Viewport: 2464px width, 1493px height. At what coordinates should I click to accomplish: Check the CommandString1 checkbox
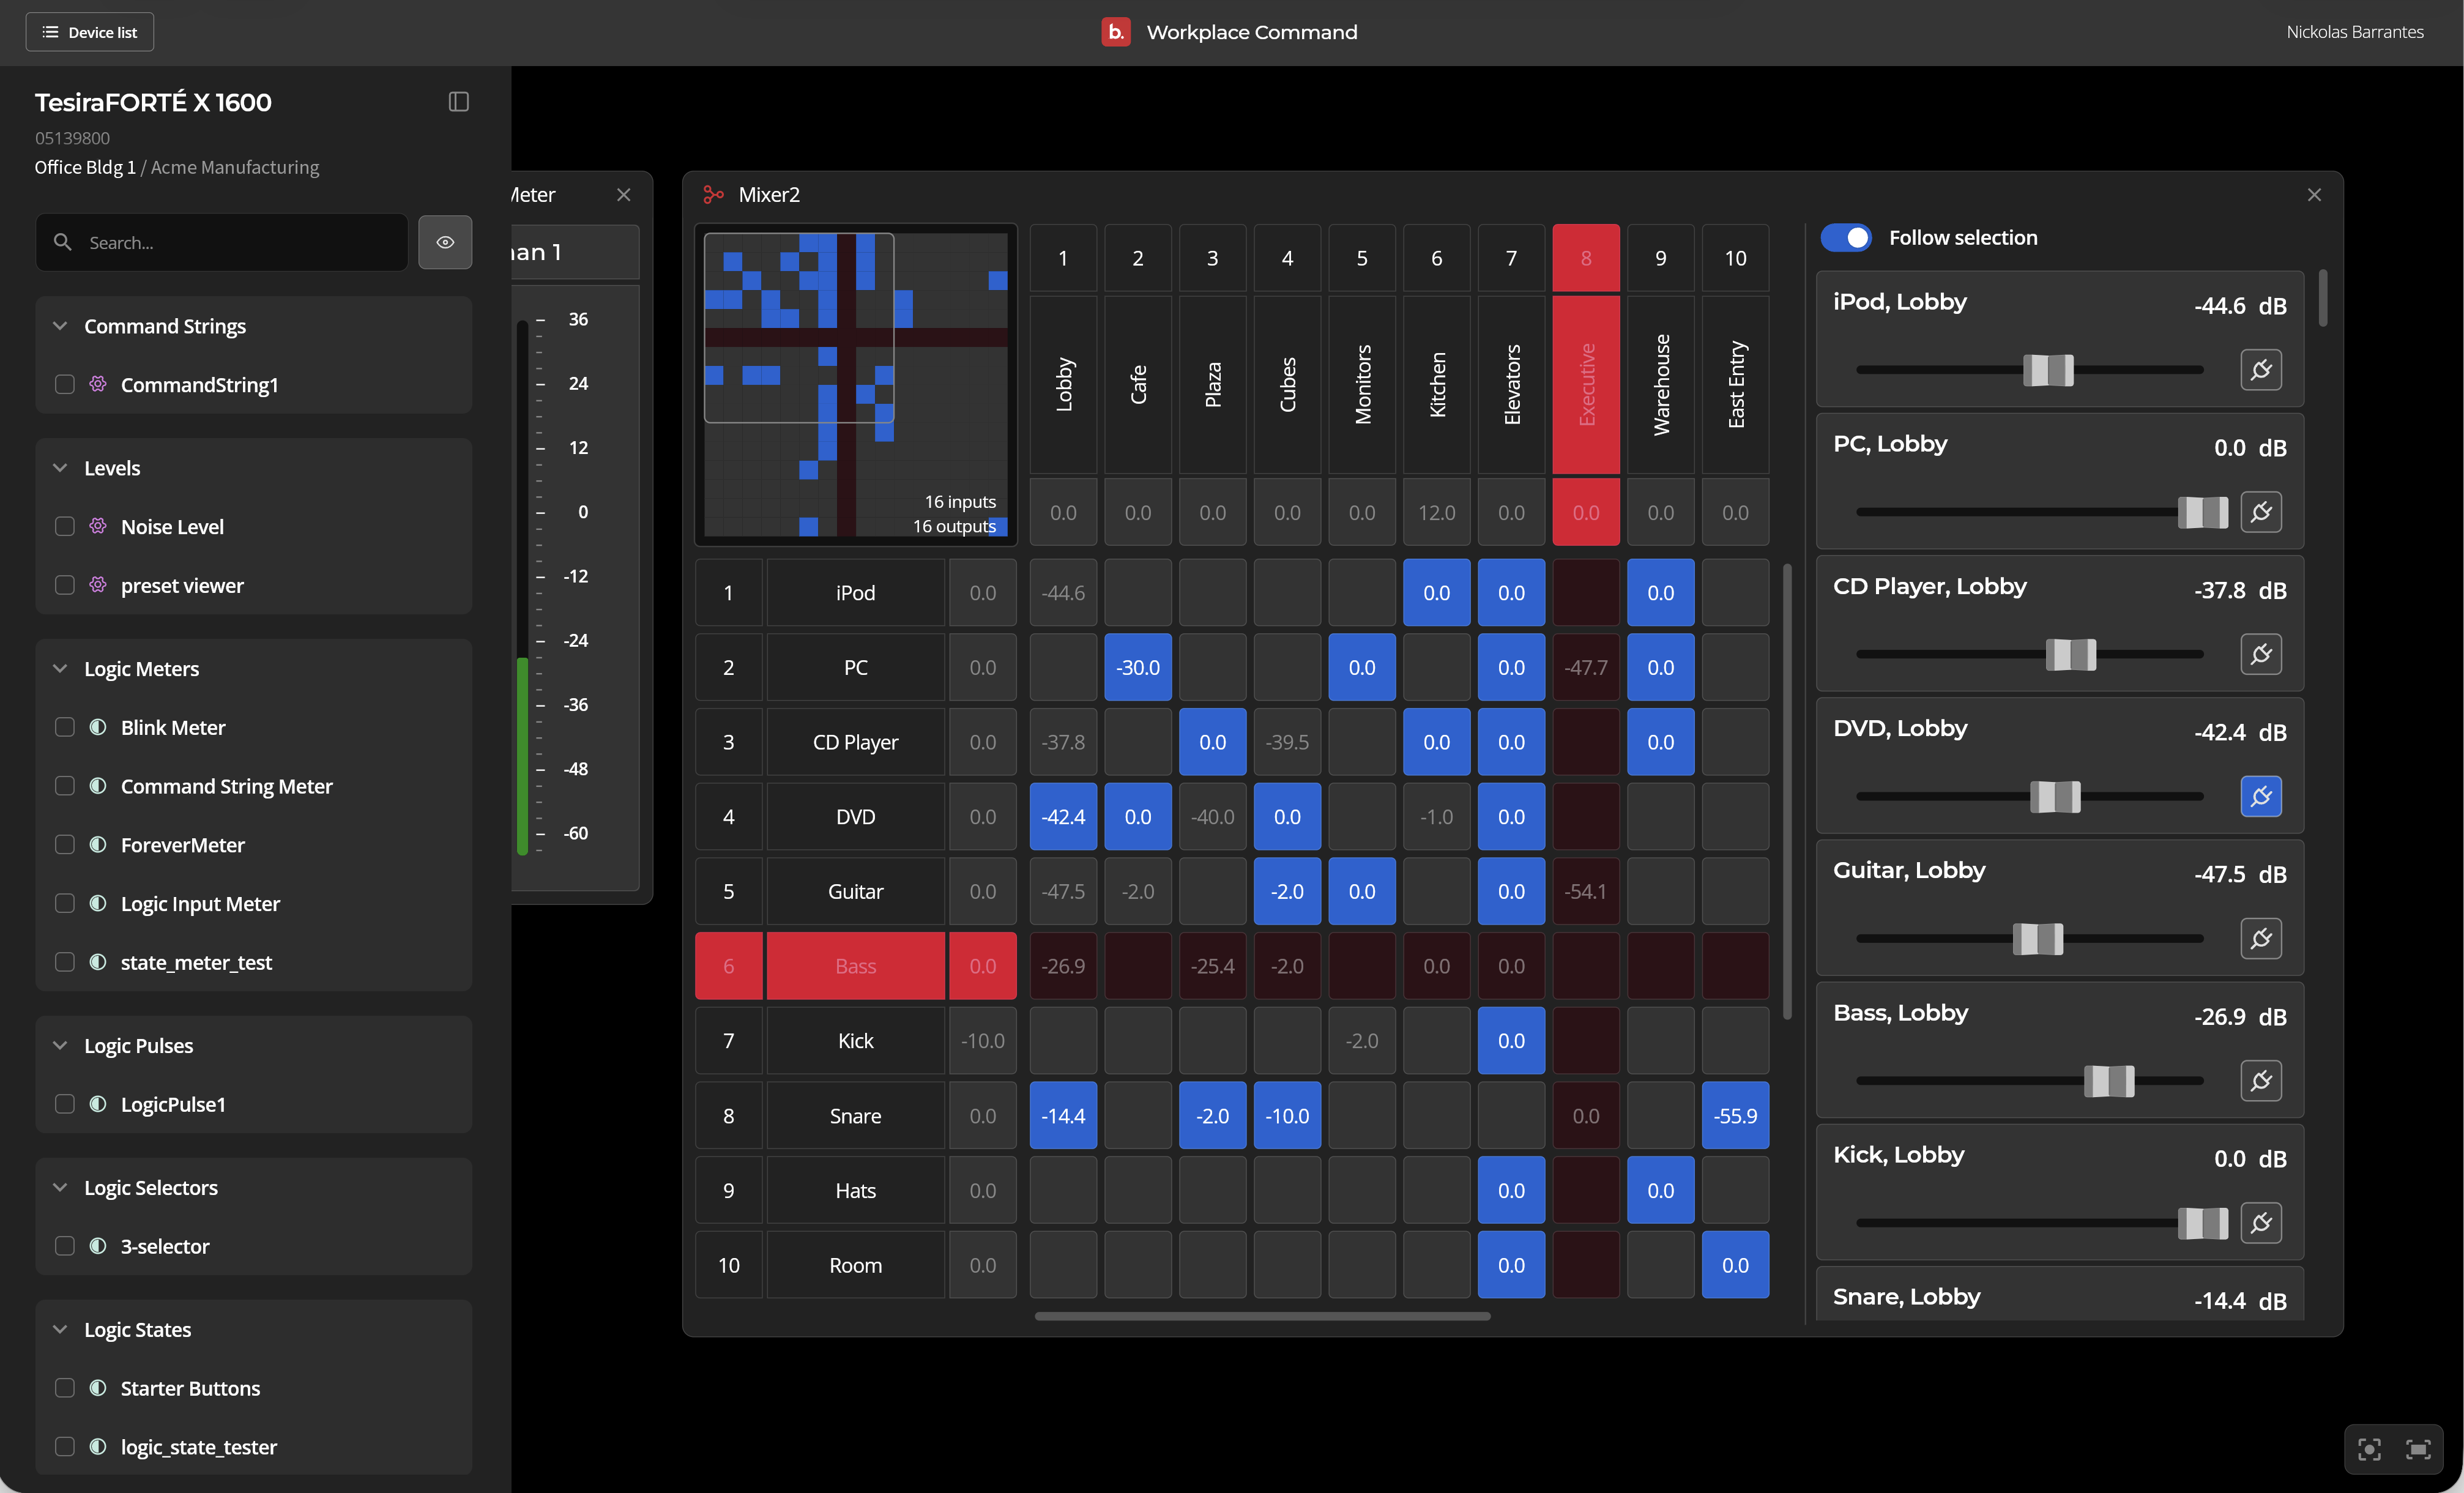click(x=65, y=385)
